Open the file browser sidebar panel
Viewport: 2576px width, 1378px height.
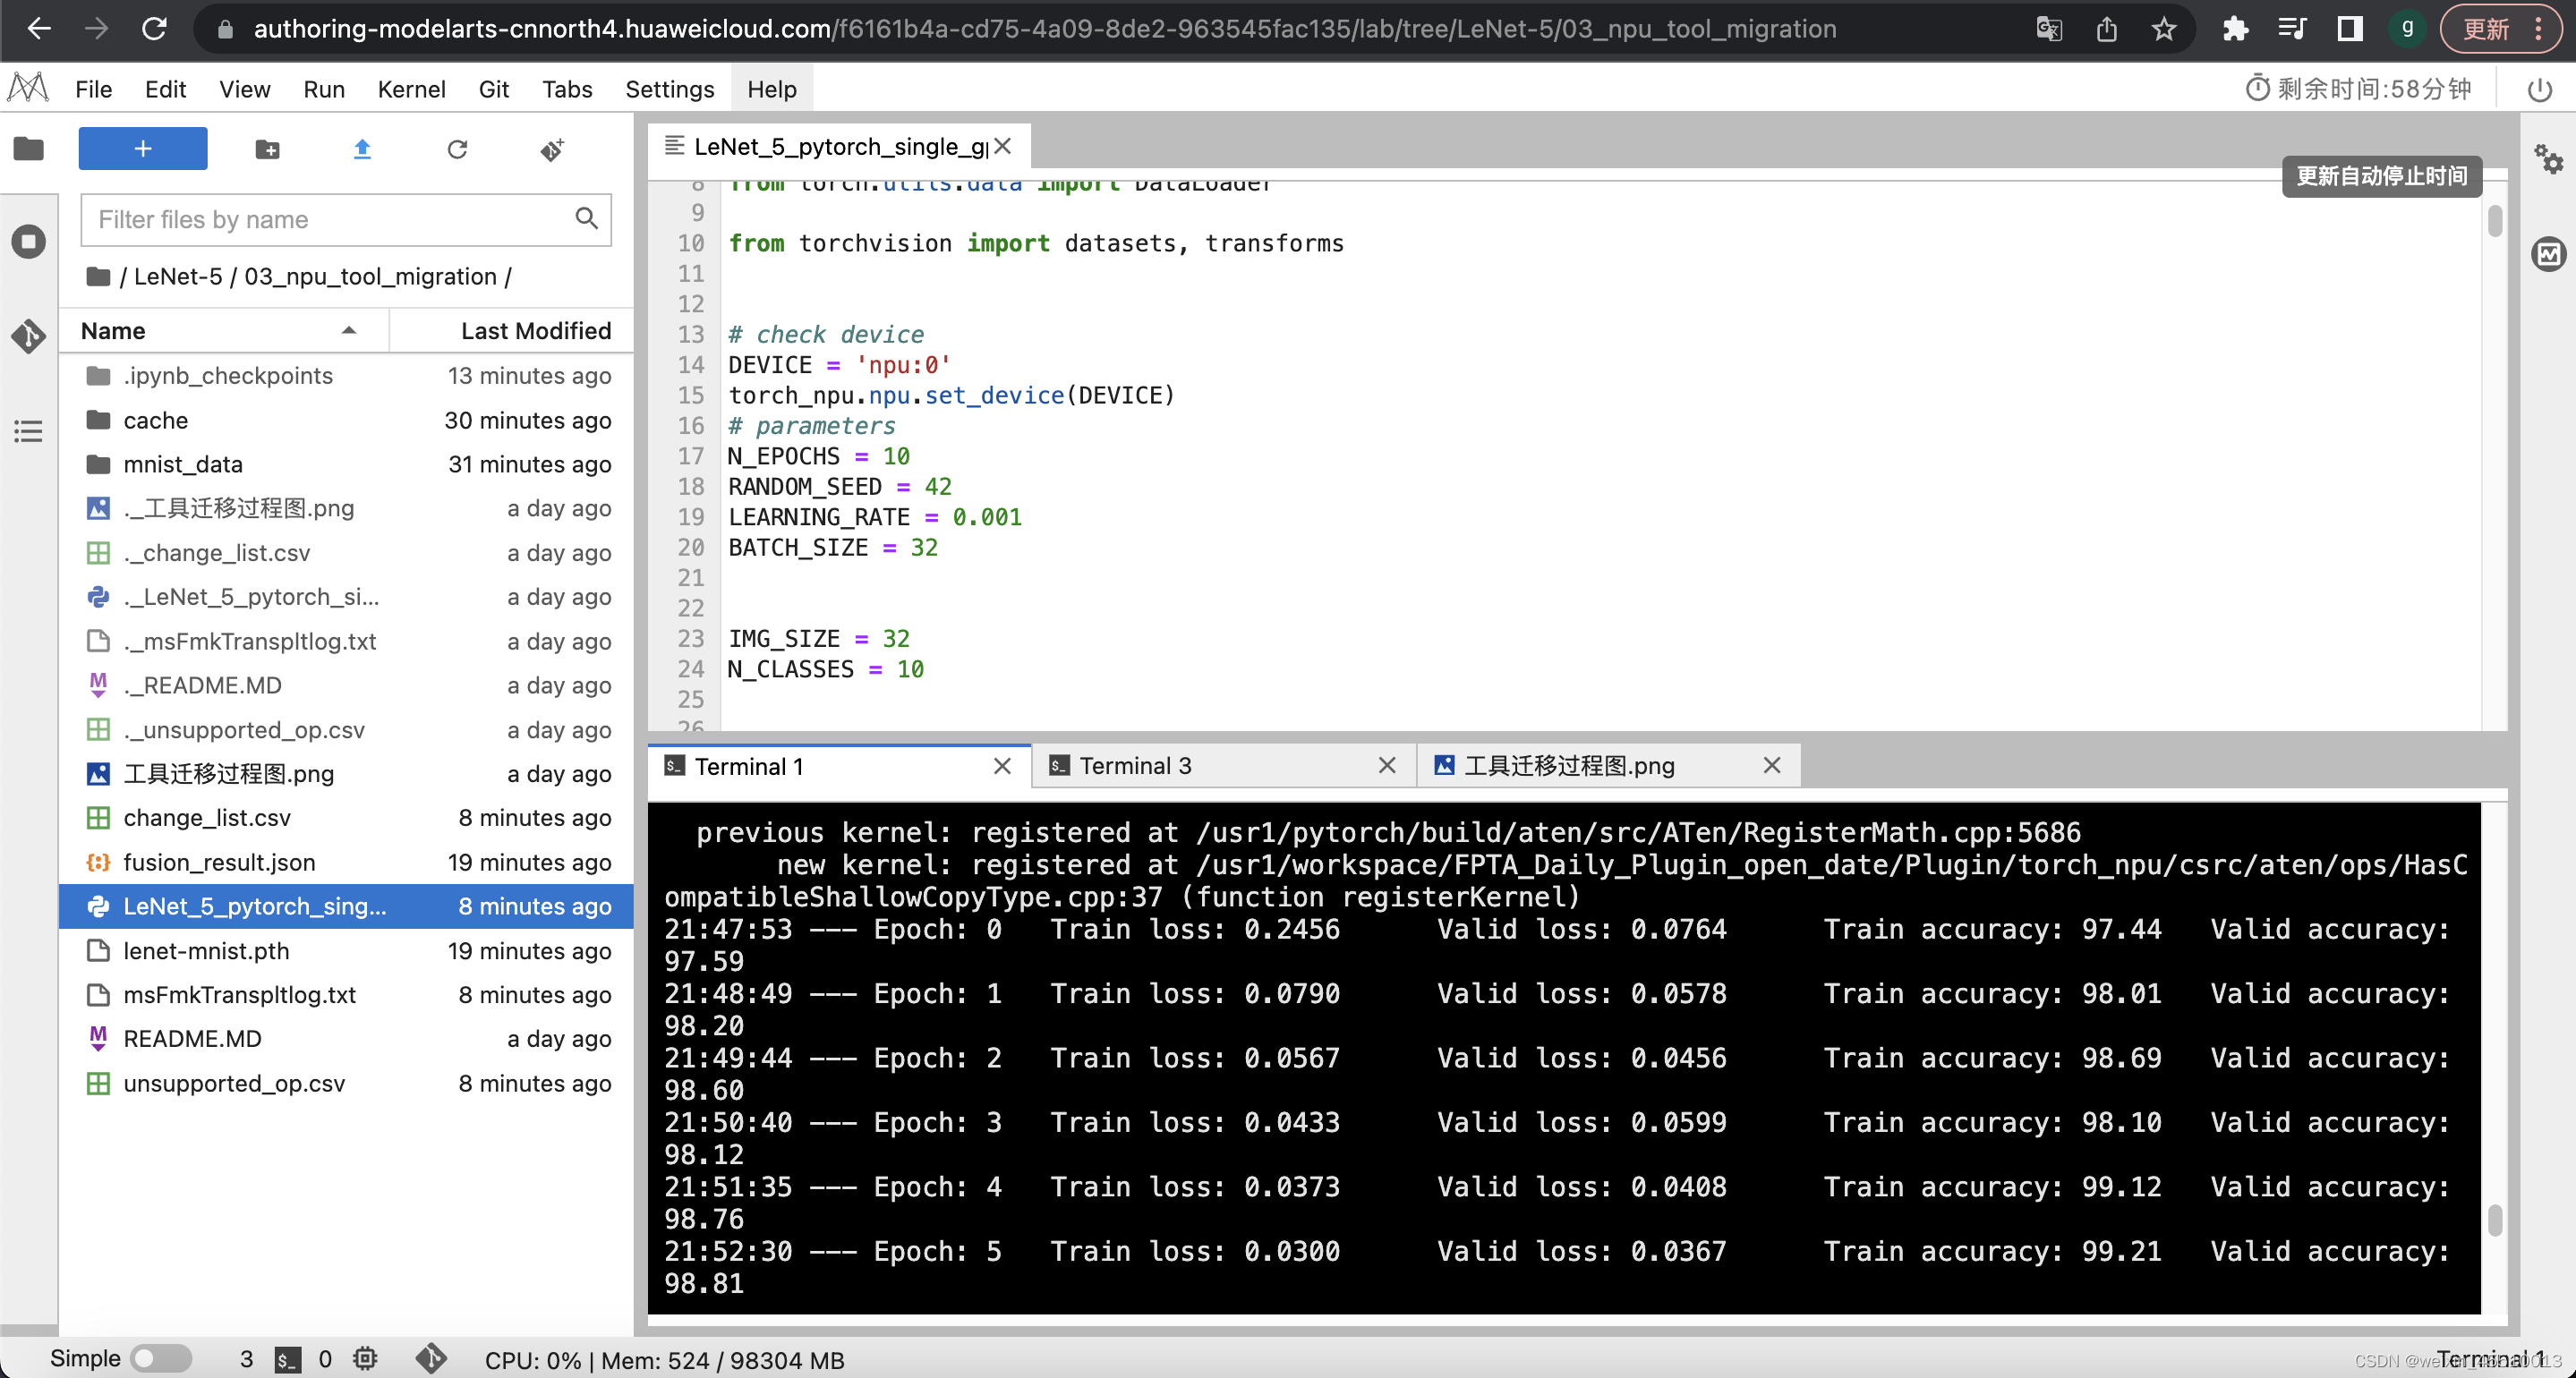pyautogui.click(x=28, y=148)
